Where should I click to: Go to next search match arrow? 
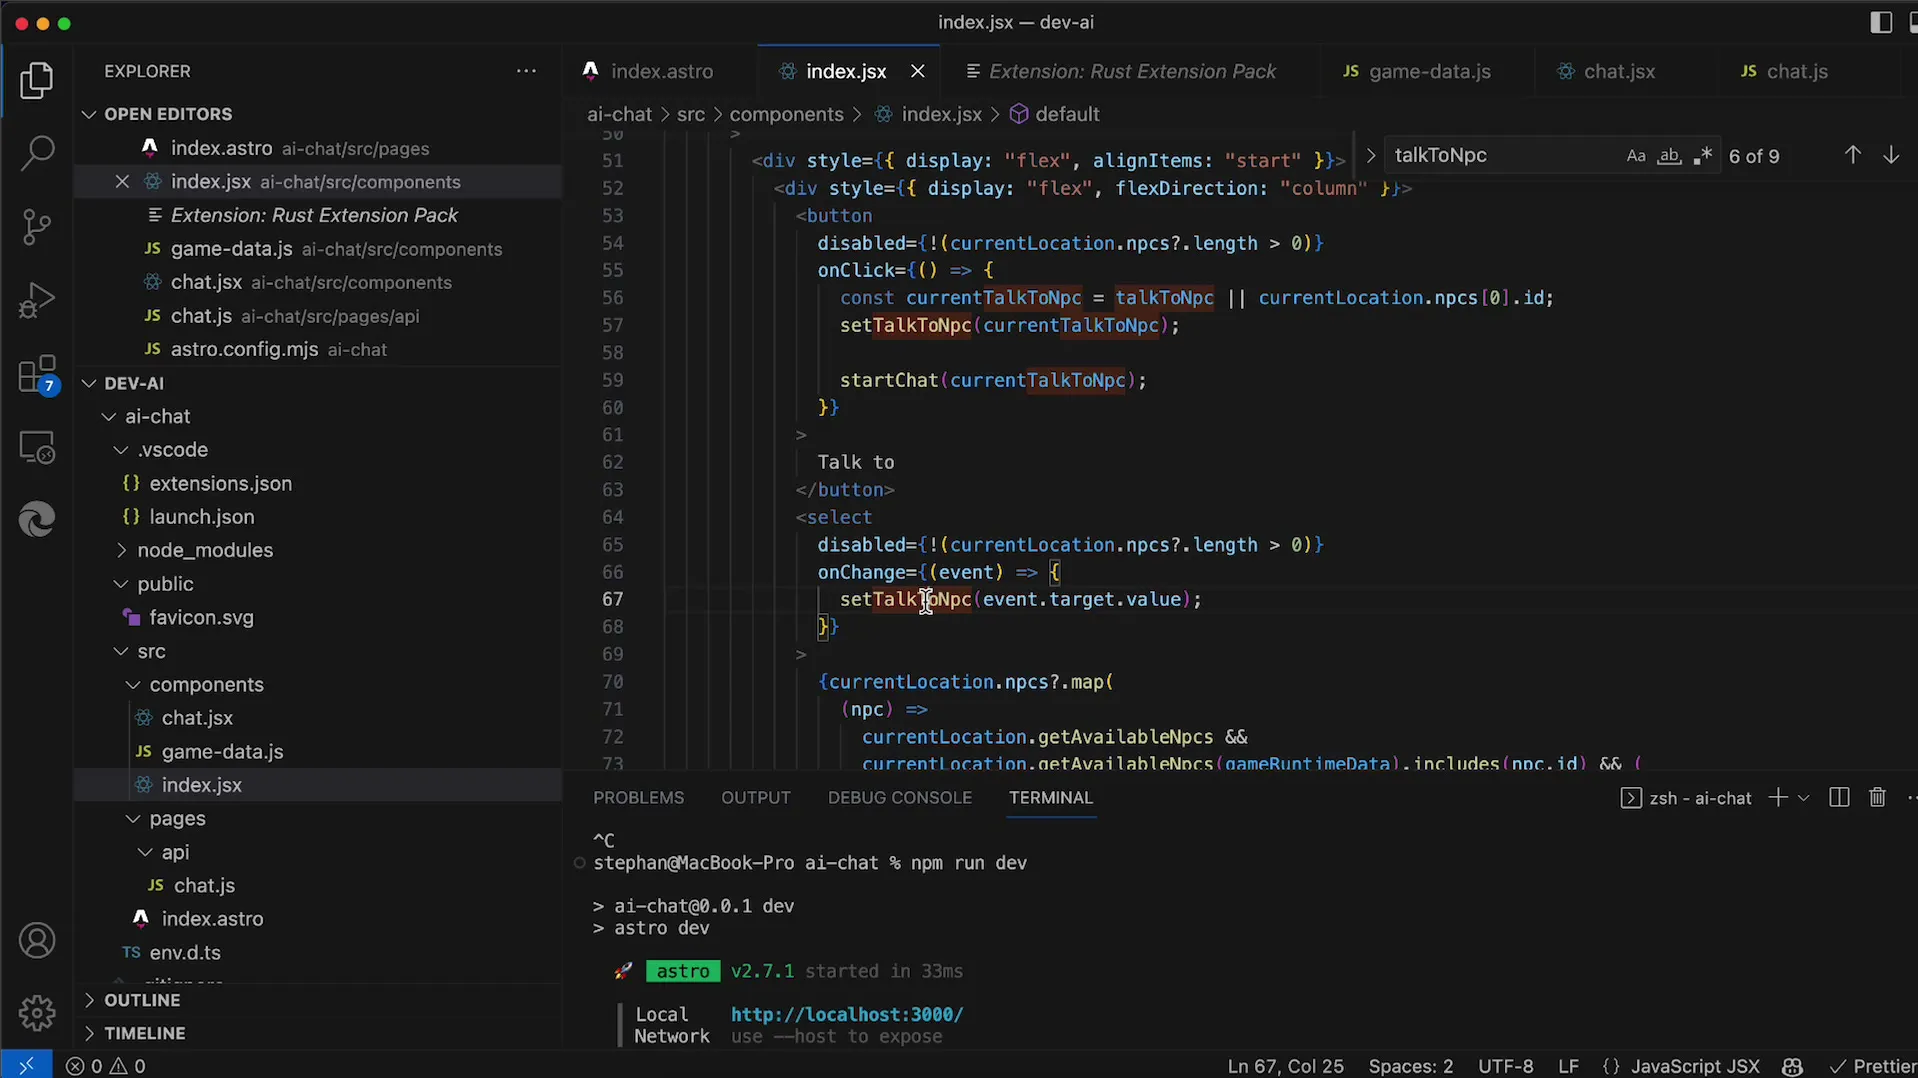[1890, 155]
